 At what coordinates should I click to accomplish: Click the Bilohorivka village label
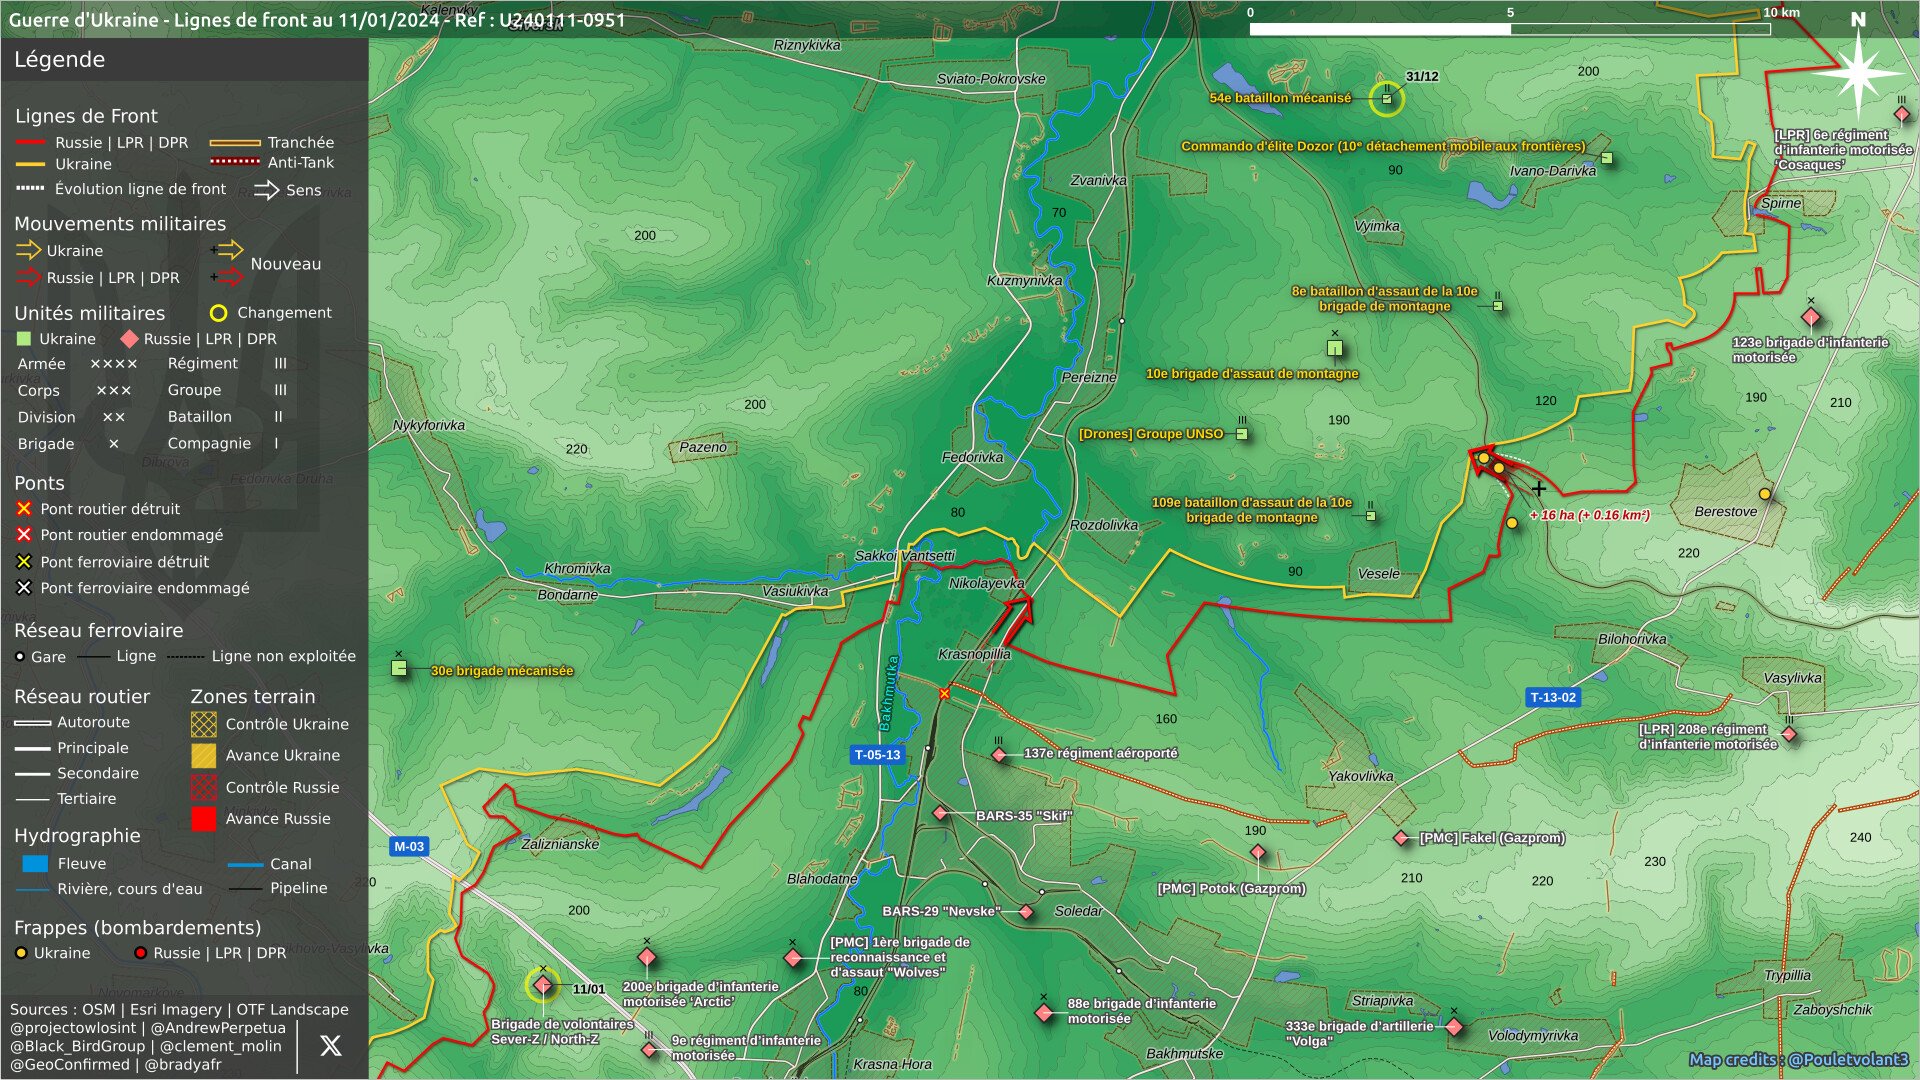pyautogui.click(x=1632, y=638)
